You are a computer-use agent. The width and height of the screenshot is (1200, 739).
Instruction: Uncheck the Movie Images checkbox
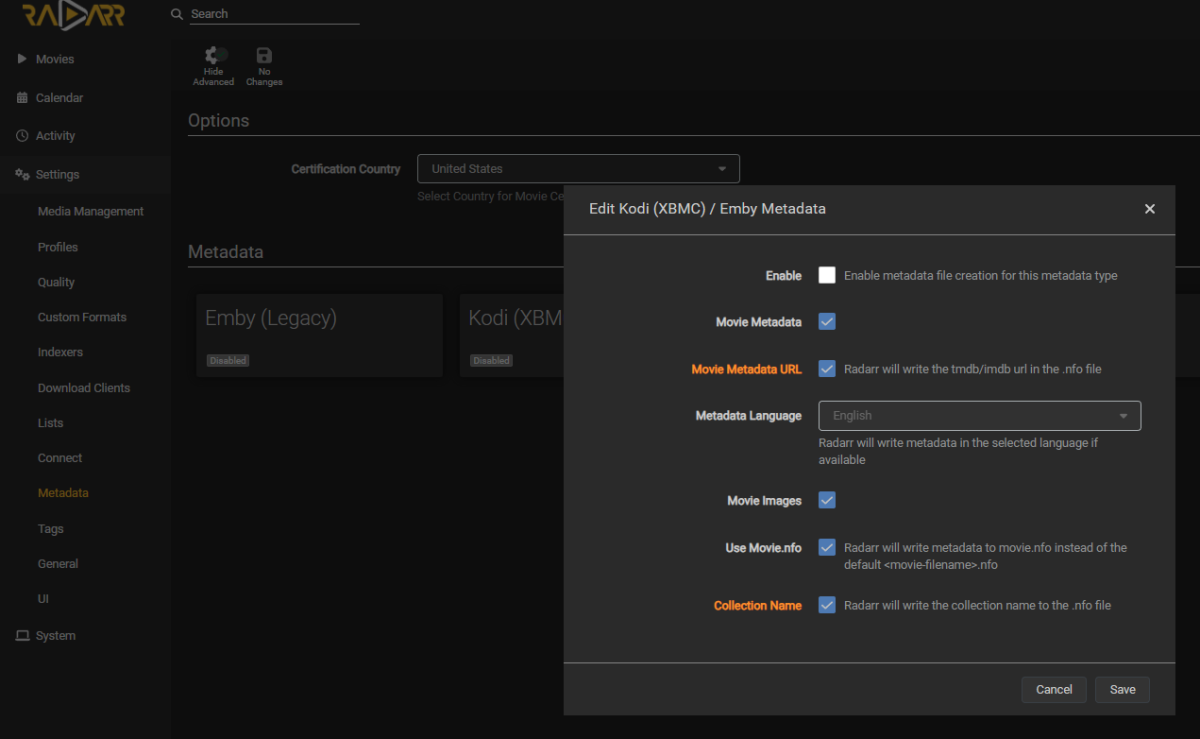click(x=827, y=500)
